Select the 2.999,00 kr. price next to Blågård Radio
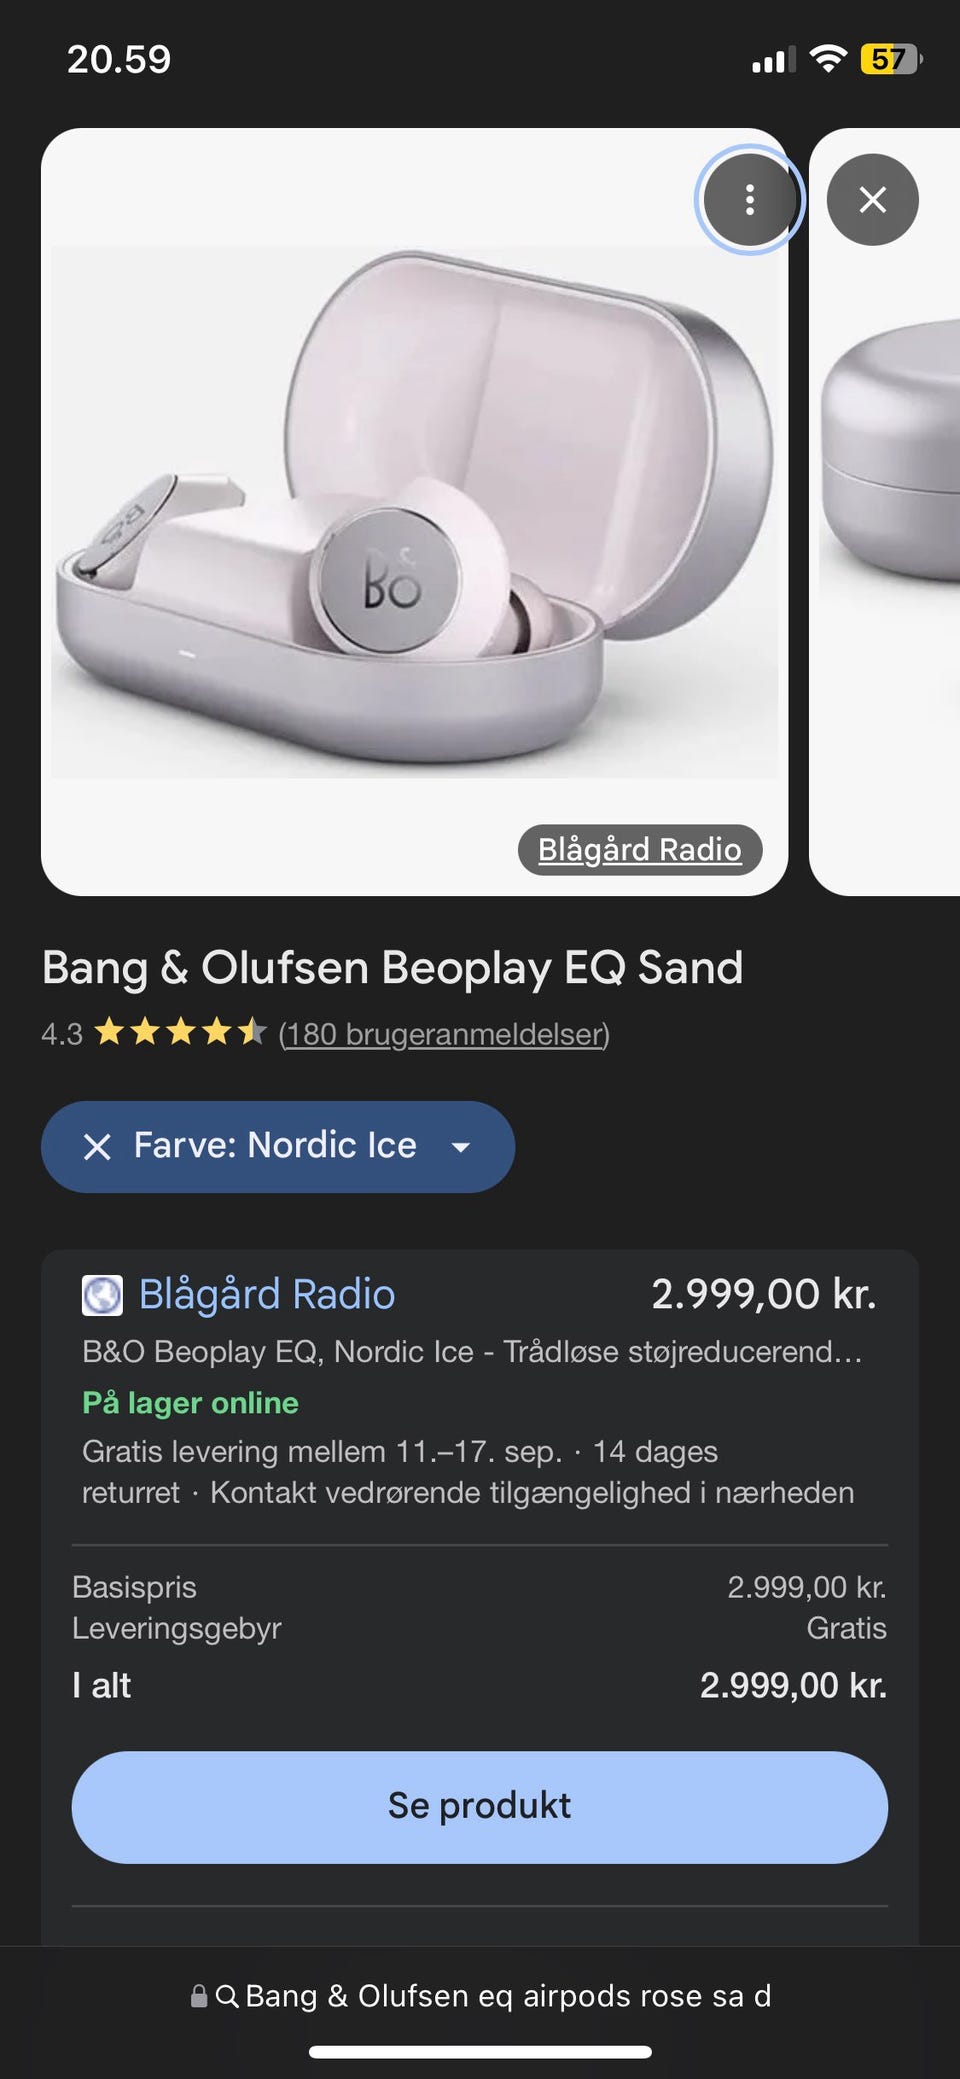Viewport: 960px width, 2079px height. click(x=764, y=1294)
